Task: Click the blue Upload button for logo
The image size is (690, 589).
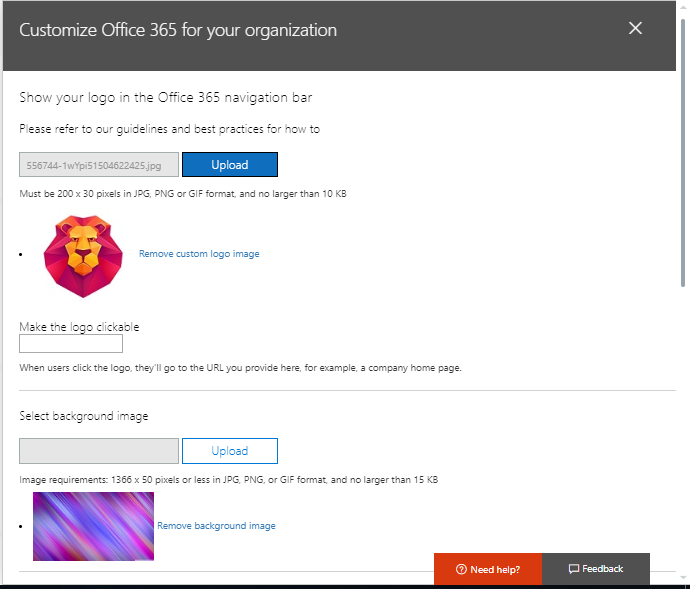Action: tap(230, 164)
